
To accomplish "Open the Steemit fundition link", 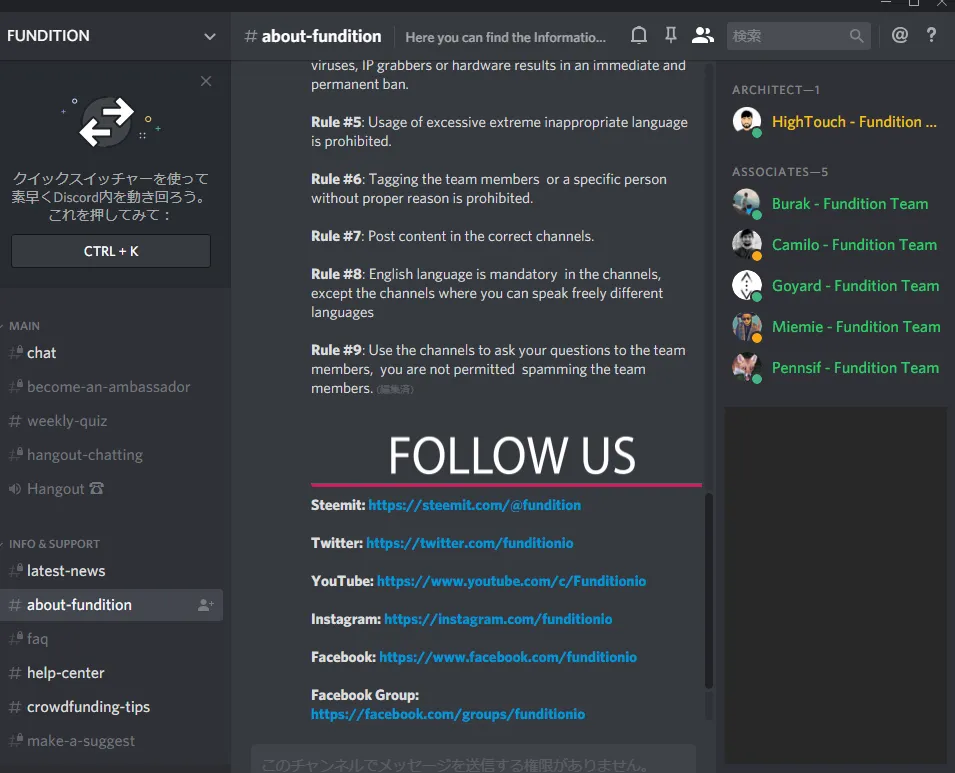I will [x=474, y=505].
